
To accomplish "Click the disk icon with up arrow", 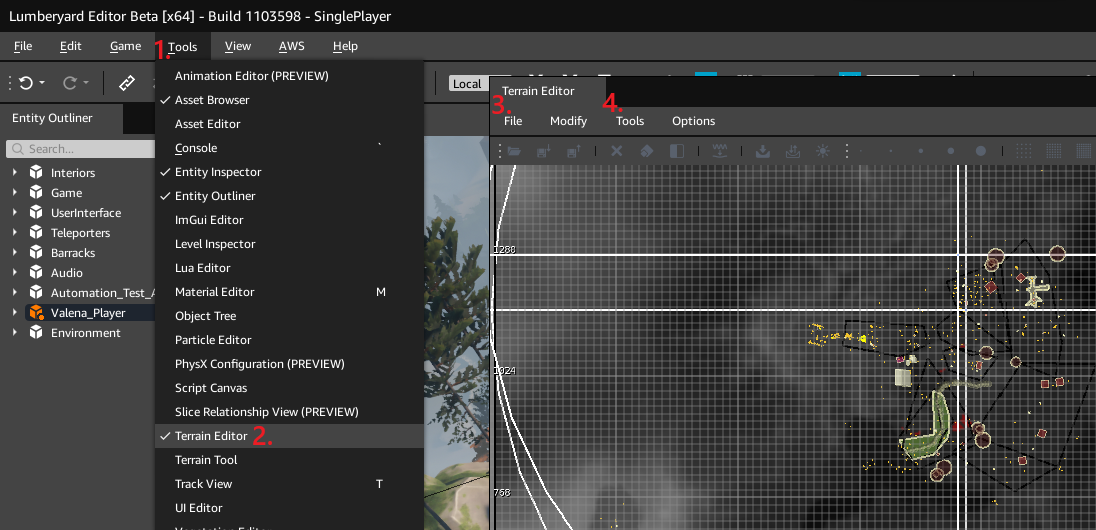I will click(x=575, y=150).
